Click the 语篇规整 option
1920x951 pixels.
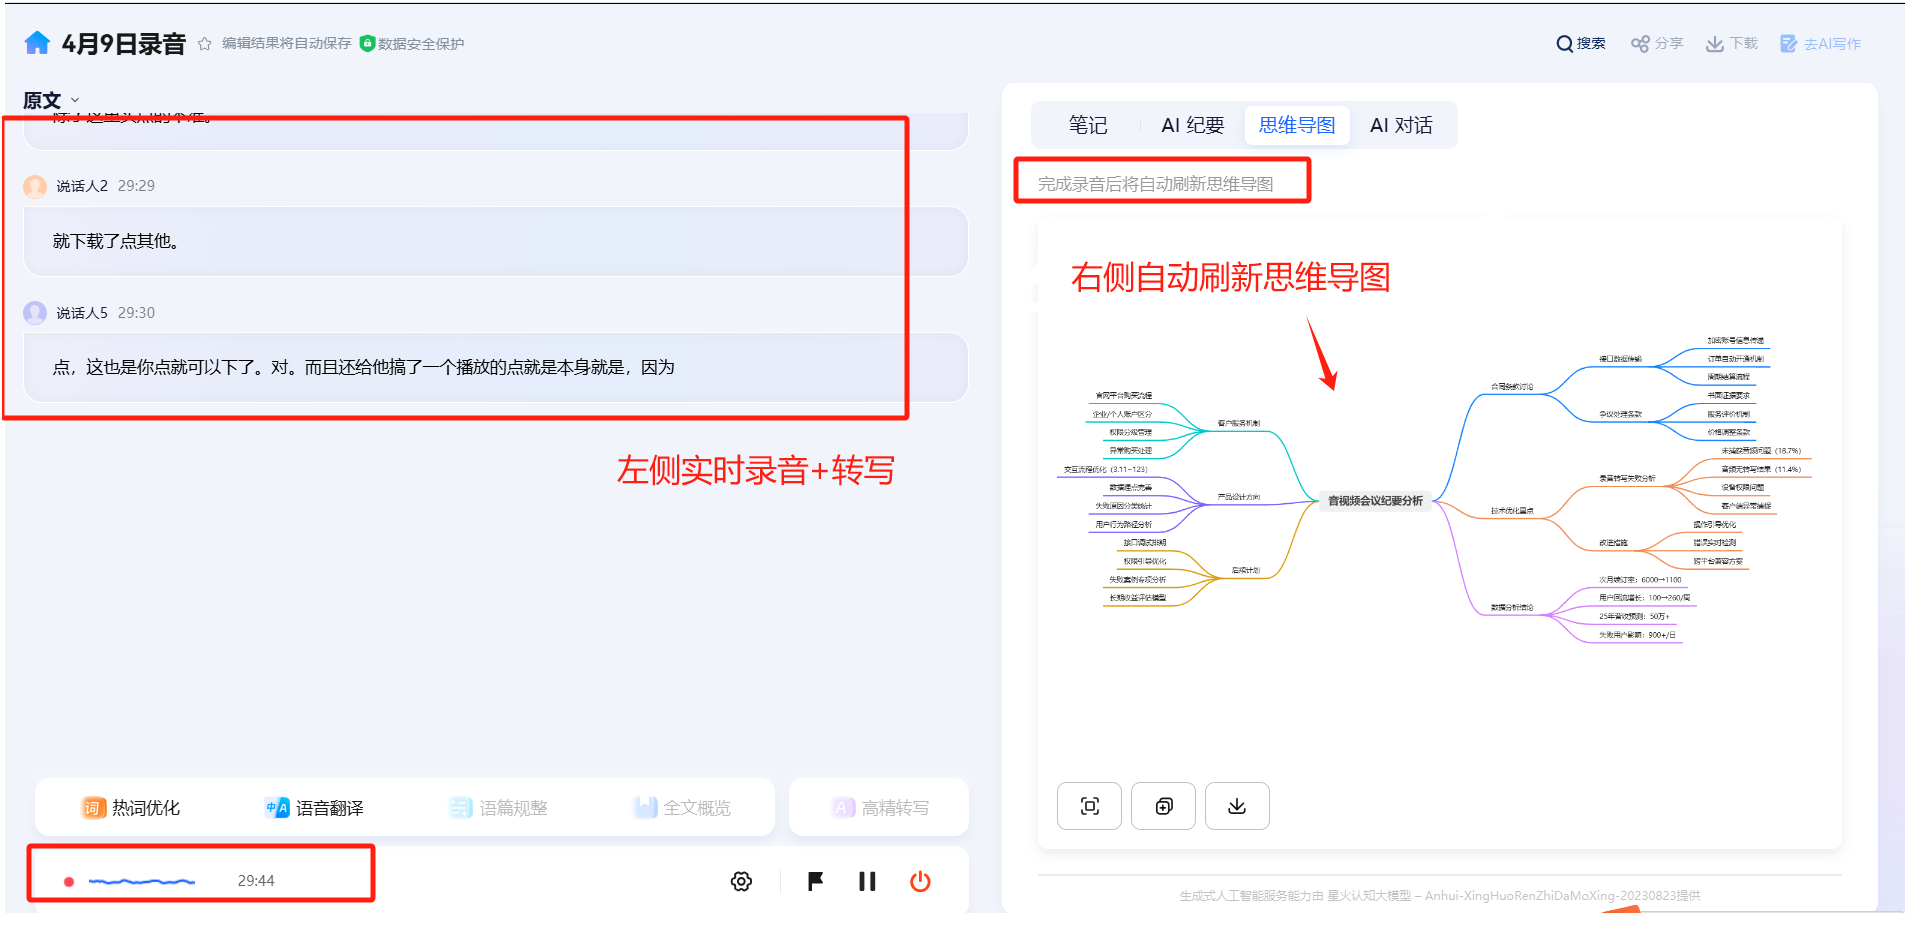tap(498, 808)
